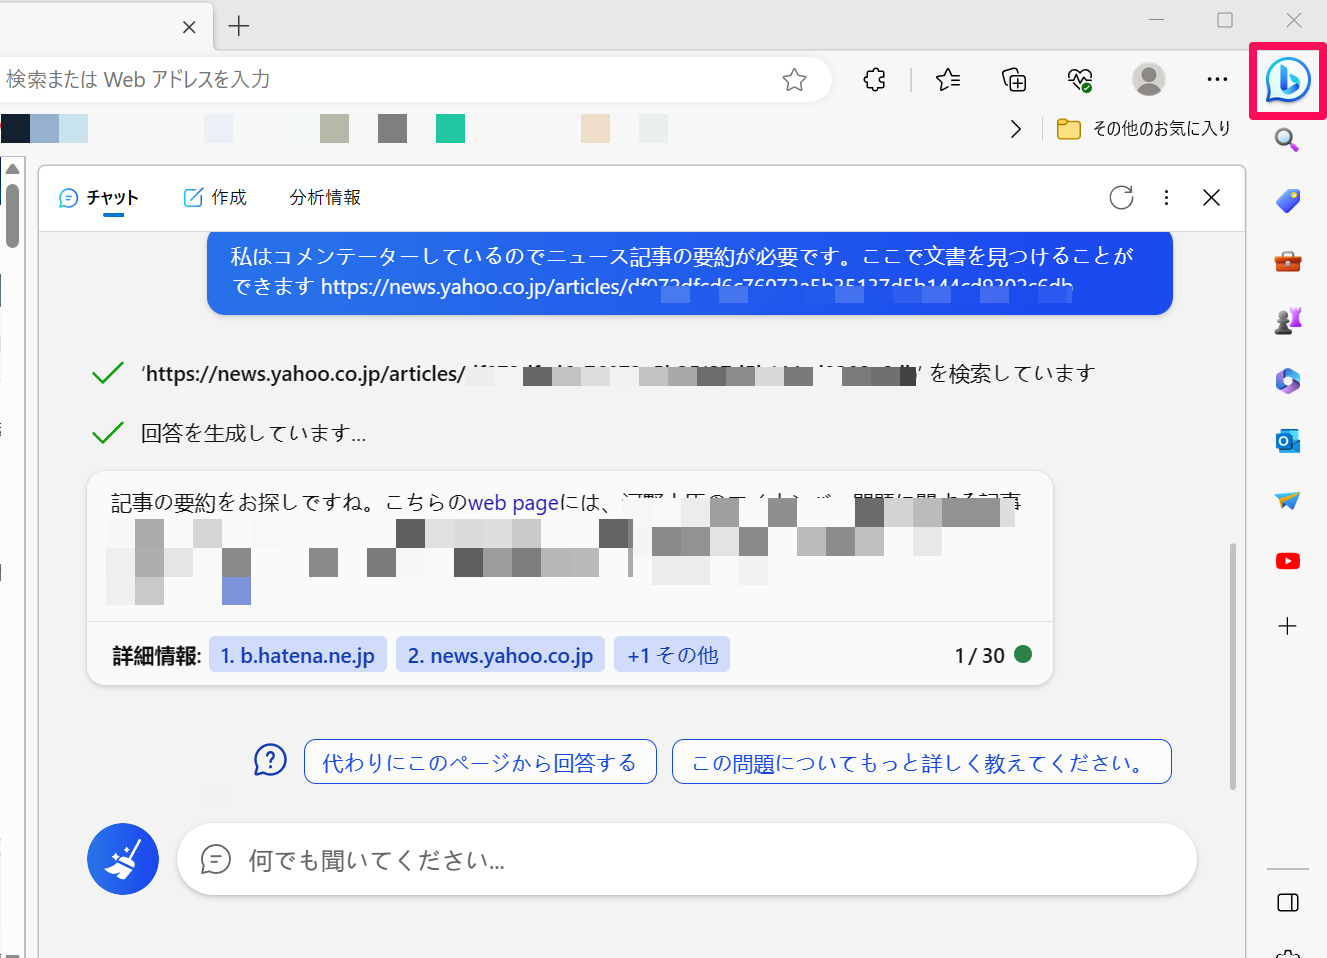Open the Tools toolbox icon in sidebar
Image resolution: width=1327 pixels, height=958 pixels.
[1287, 260]
